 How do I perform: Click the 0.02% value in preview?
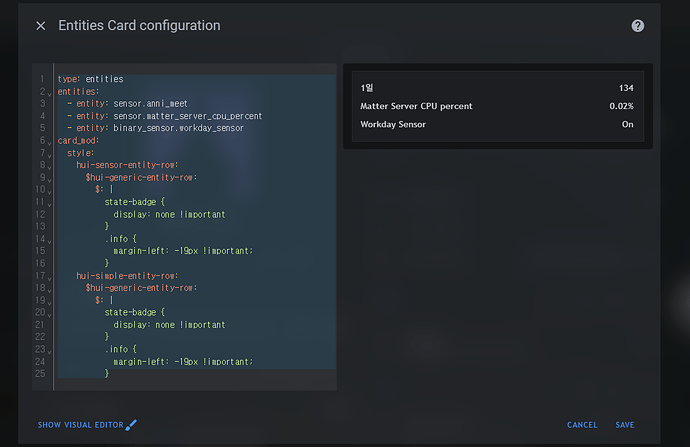[x=621, y=106]
